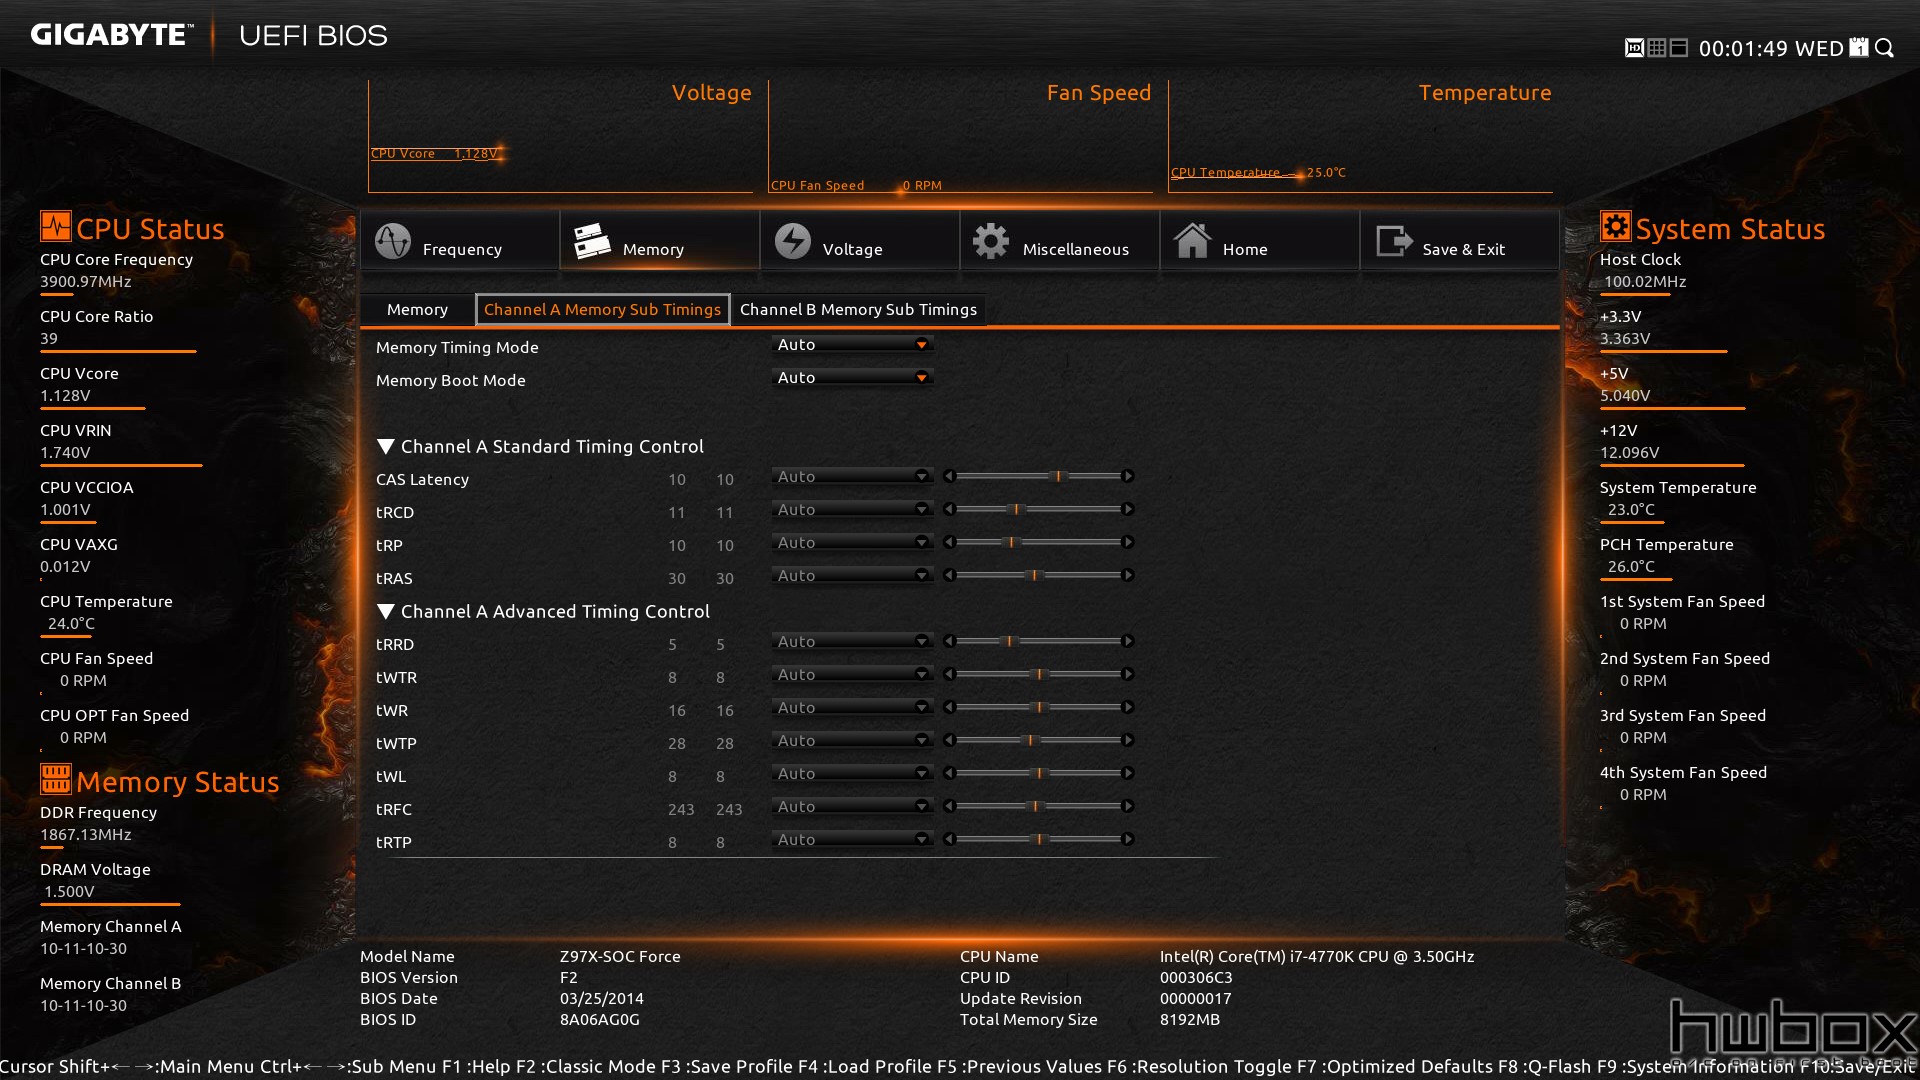
Task: Click the tRTP slider track
Action: click(x=1038, y=839)
